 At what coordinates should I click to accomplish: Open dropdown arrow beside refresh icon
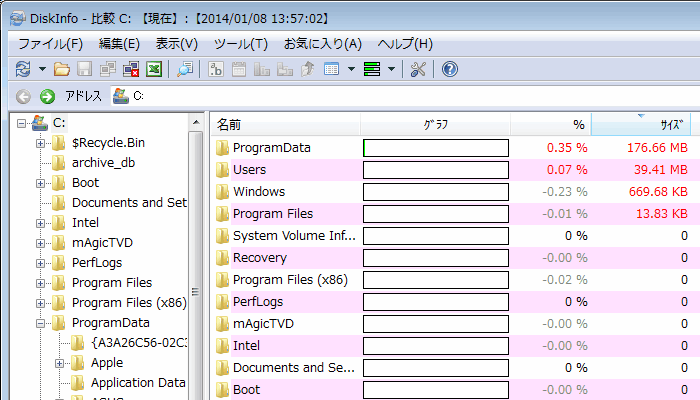click(x=42, y=69)
